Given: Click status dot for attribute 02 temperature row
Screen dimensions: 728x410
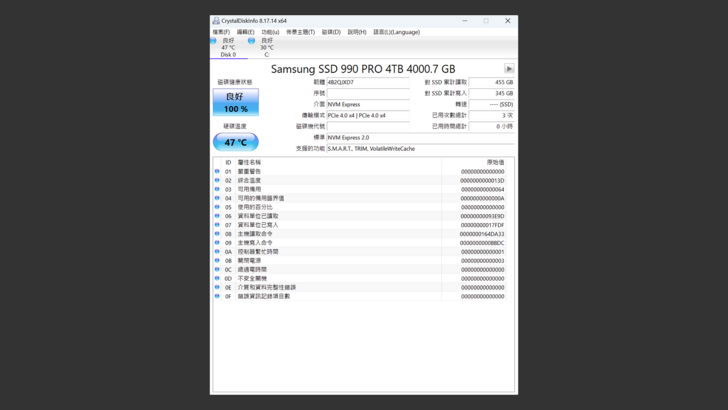Looking at the screenshot, I should 217,180.
